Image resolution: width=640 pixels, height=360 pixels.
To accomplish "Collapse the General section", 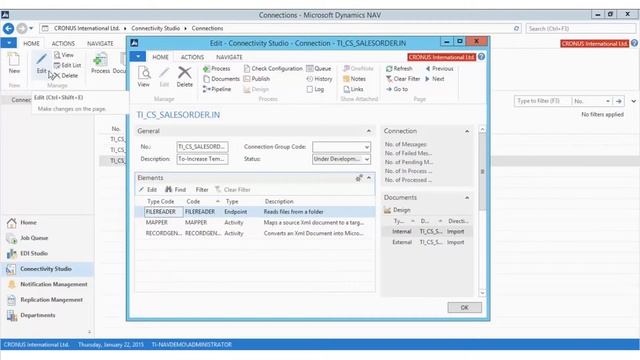I will pos(369,131).
